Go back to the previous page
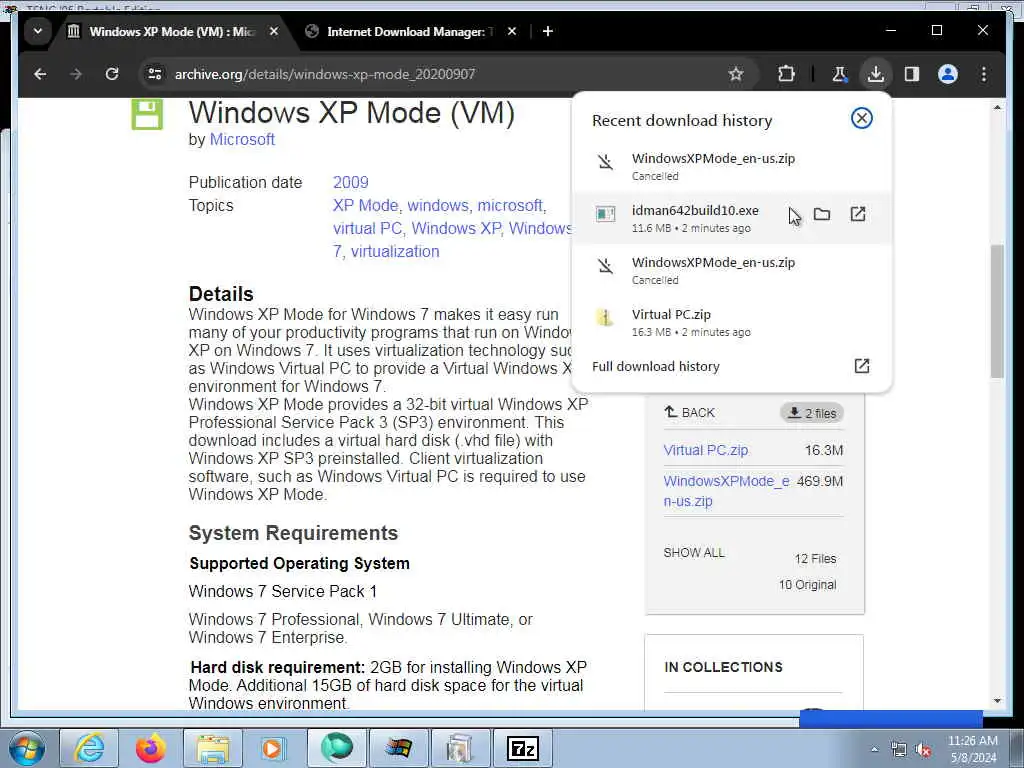 (40, 74)
